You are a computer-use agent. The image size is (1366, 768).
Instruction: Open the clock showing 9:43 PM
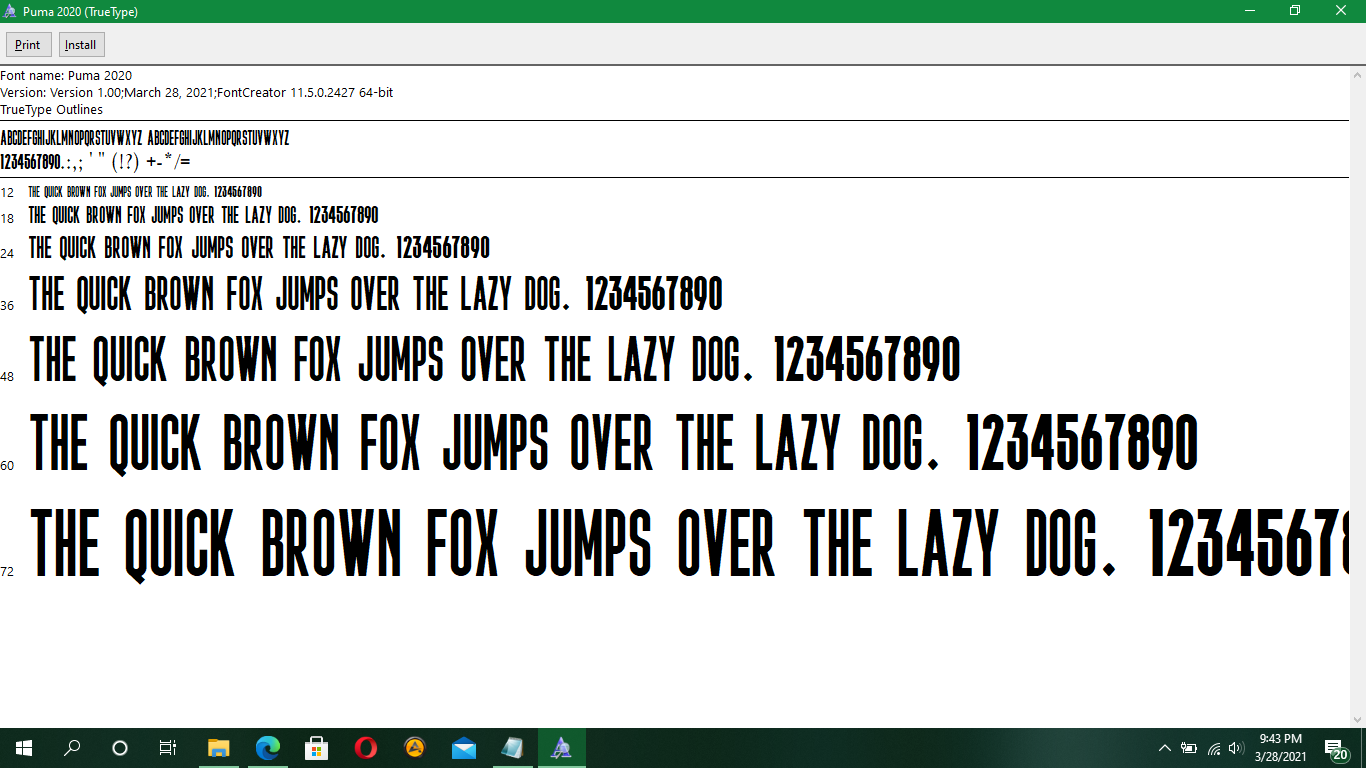pos(1280,748)
